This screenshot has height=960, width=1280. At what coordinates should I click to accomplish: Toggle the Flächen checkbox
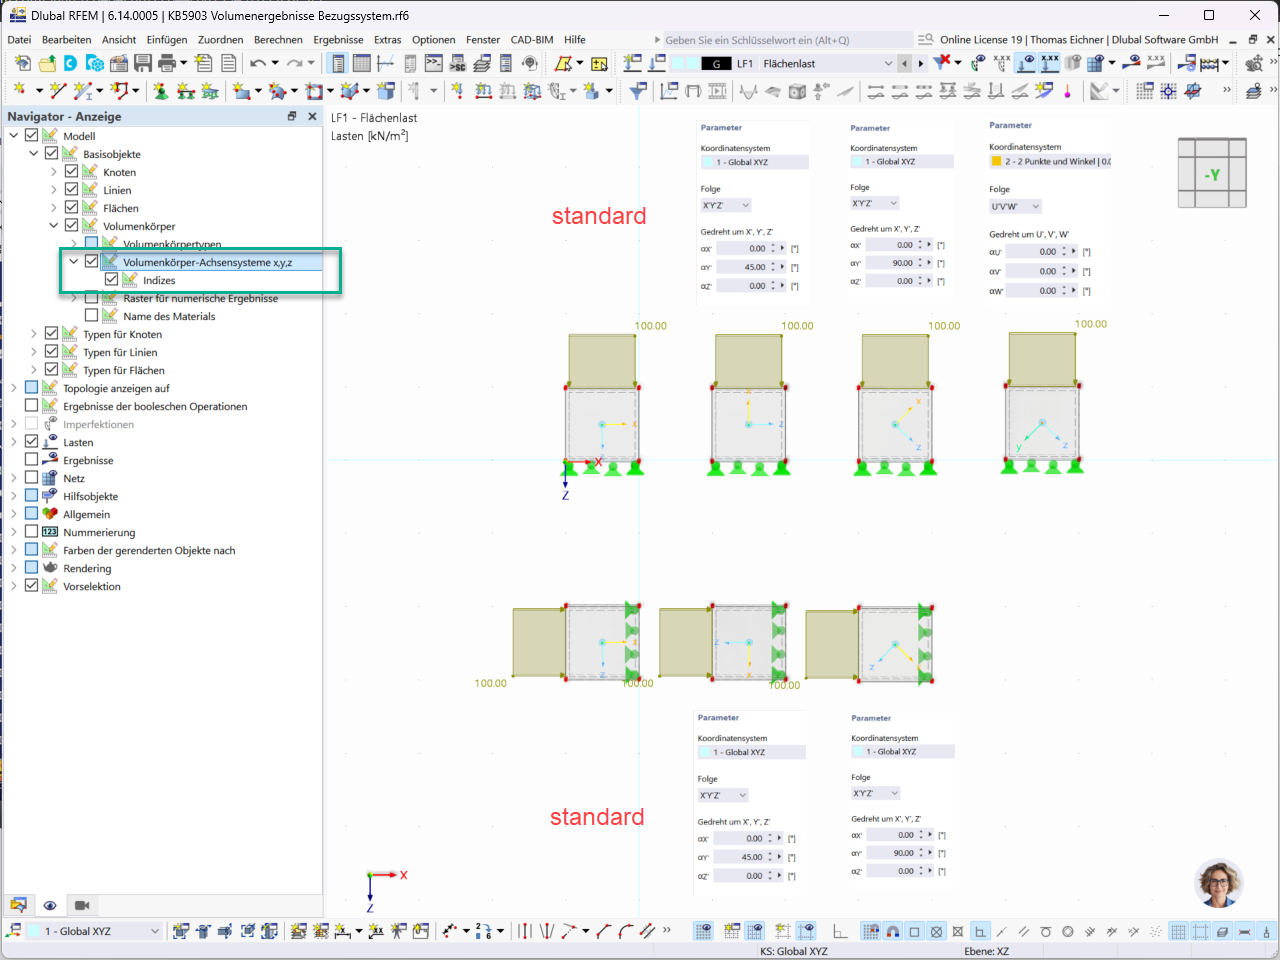(71, 207)
